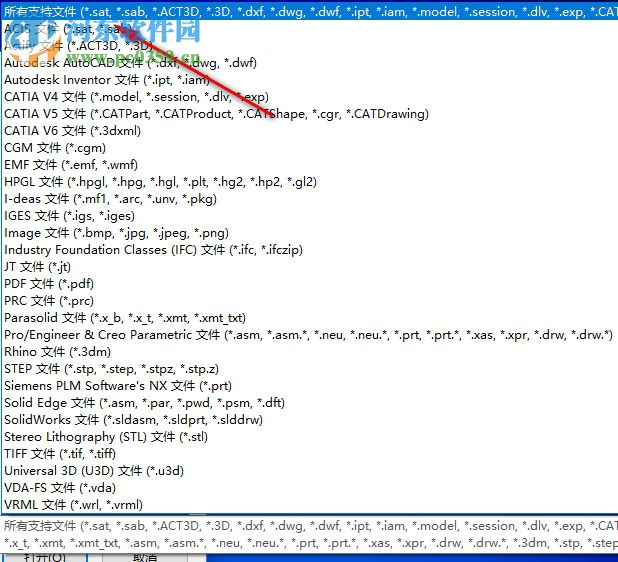Select Autodesk AutoCAD 文件 filter
This screenshot has width=618, height=562.
(310, 63)
